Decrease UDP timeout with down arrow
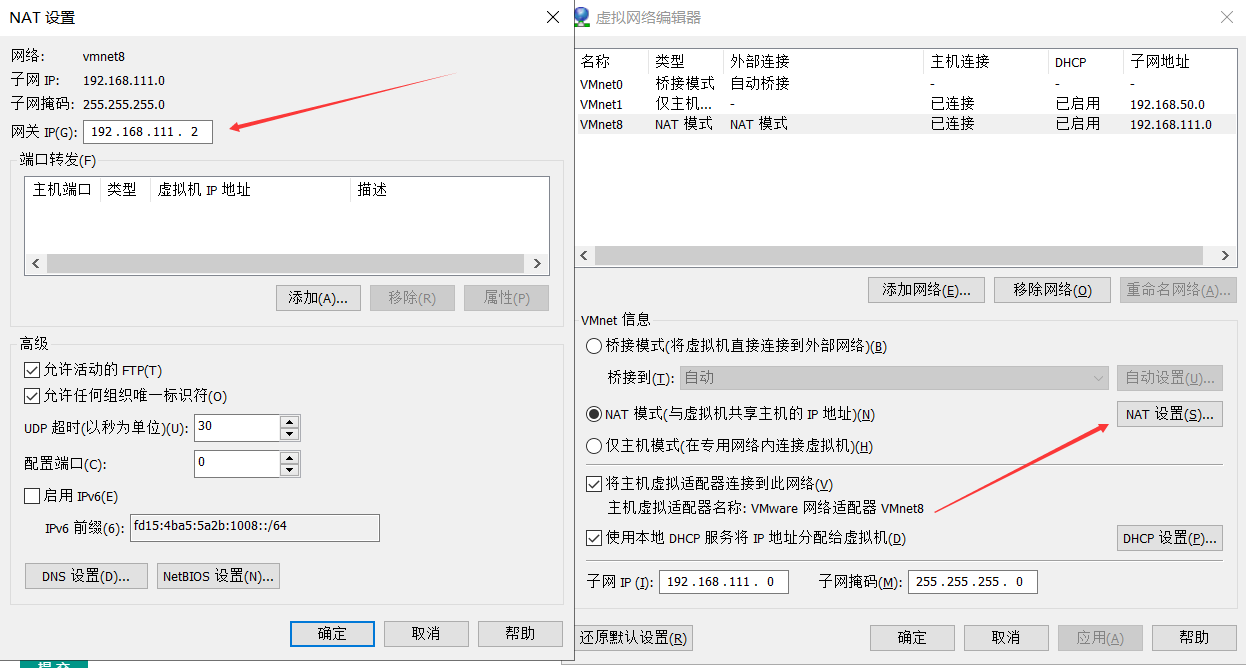 point(290,435)
